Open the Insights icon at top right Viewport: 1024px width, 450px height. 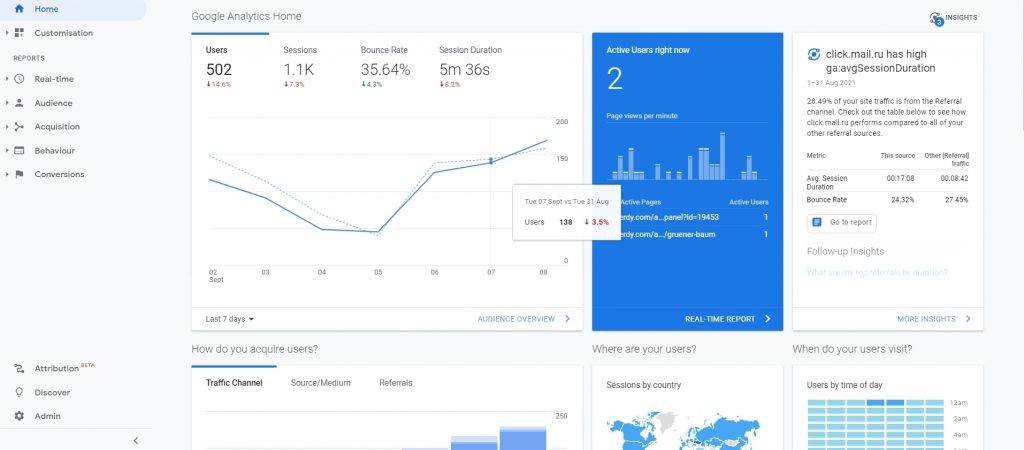click(936, 18)
